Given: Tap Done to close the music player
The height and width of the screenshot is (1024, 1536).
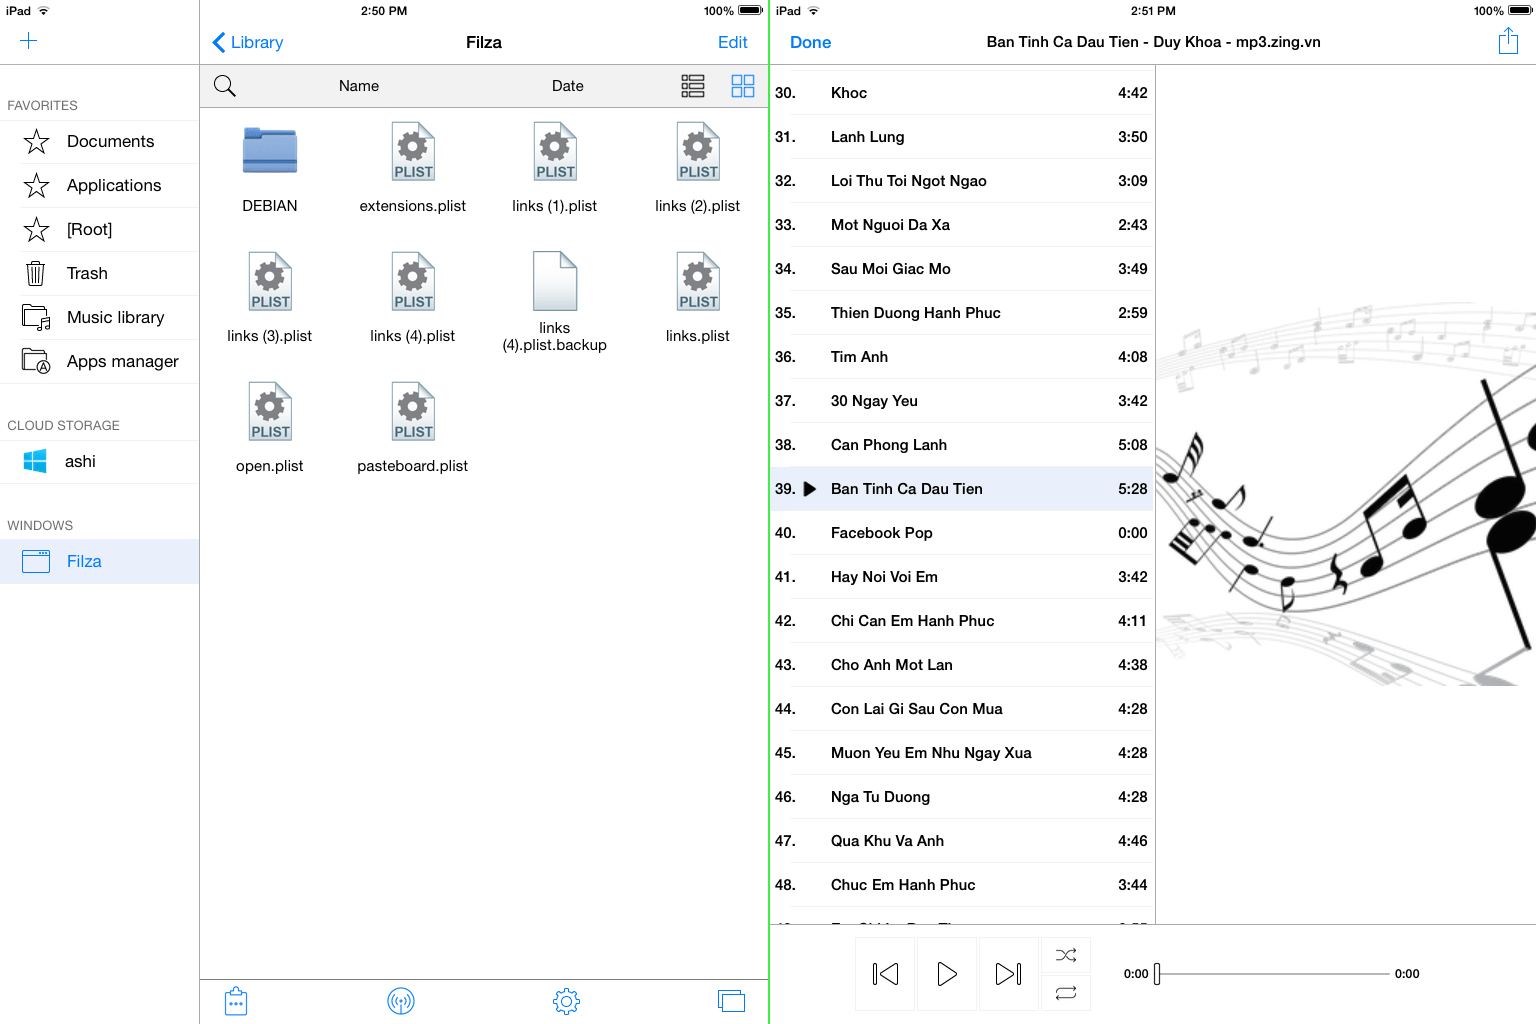Looking at the screenshot, I should pos(810,42).
